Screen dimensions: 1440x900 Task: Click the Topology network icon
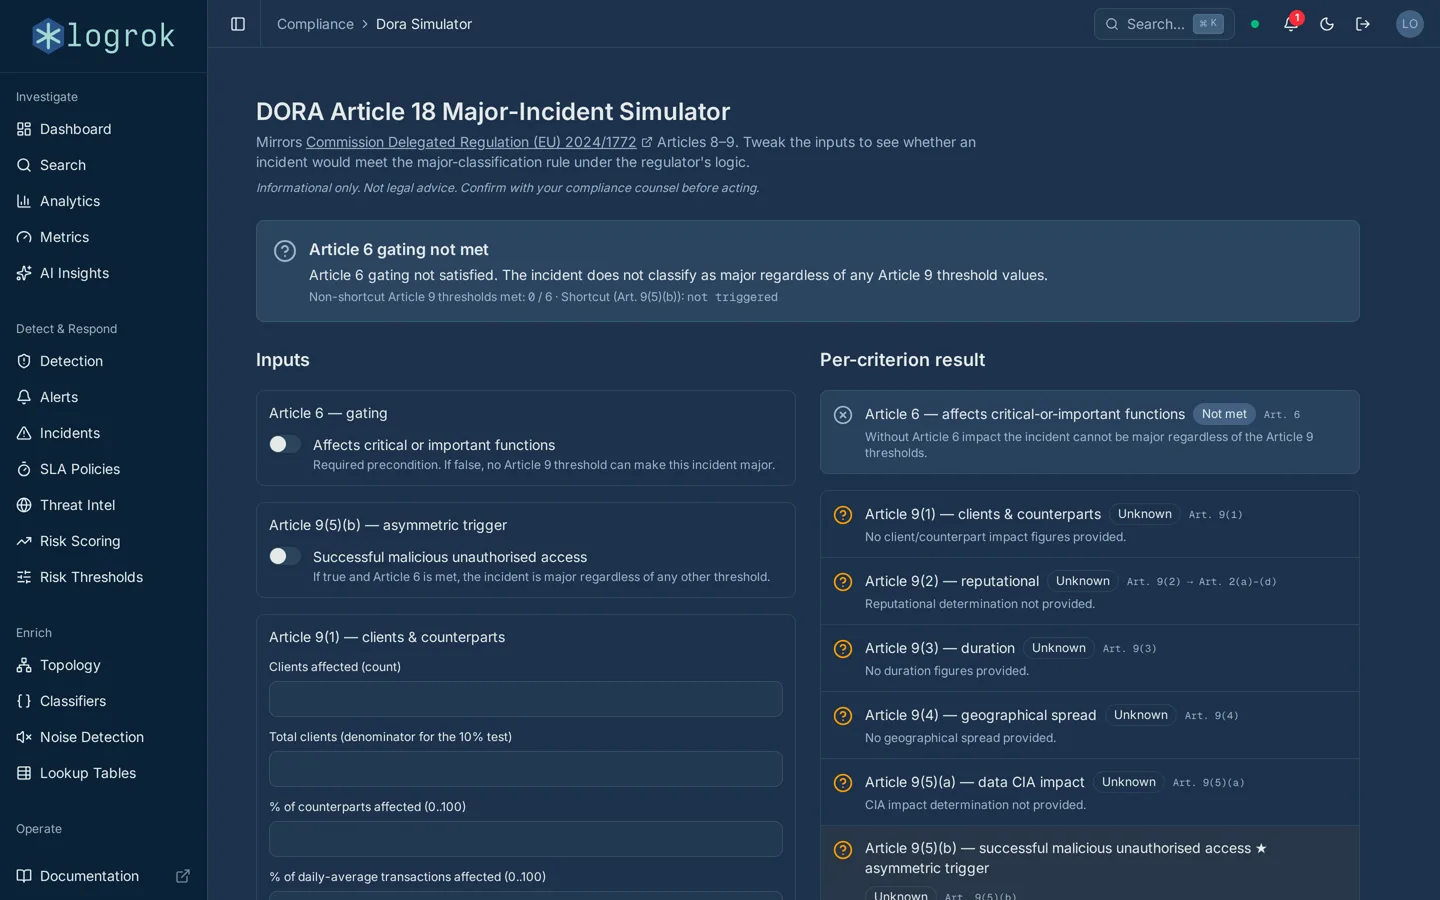click(x=24, y=665)
